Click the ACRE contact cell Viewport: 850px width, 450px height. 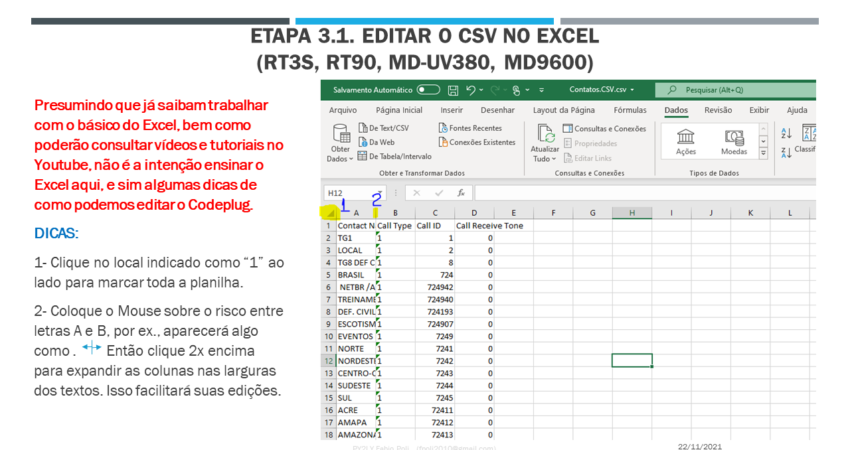[356, 410]
